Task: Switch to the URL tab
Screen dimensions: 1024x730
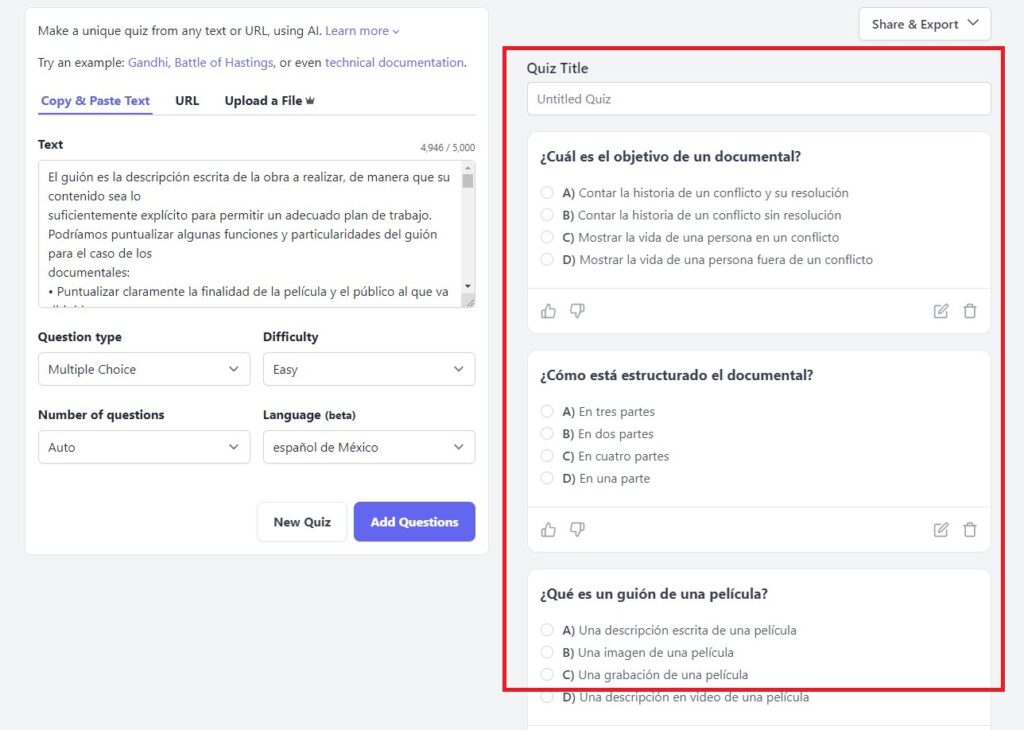Action: tap(187, 101)
